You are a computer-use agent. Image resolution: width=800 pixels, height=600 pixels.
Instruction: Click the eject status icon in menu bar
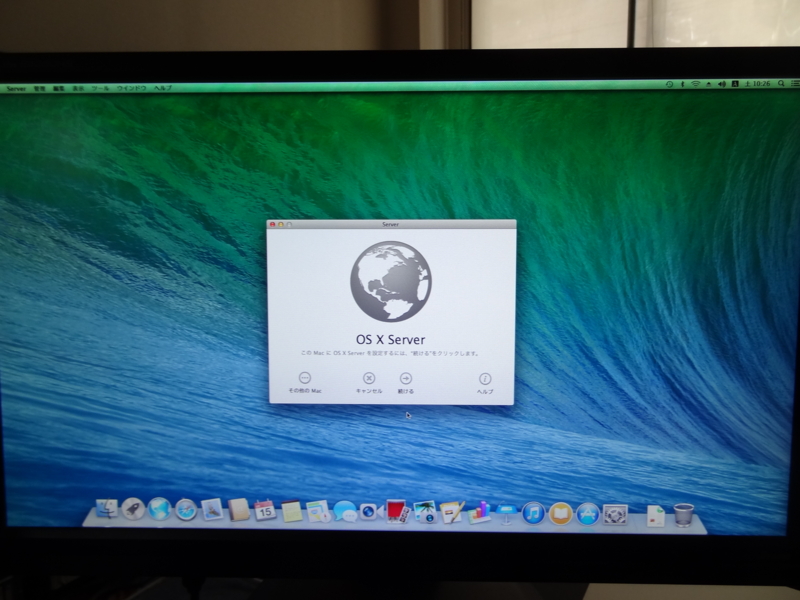(708, 84)
